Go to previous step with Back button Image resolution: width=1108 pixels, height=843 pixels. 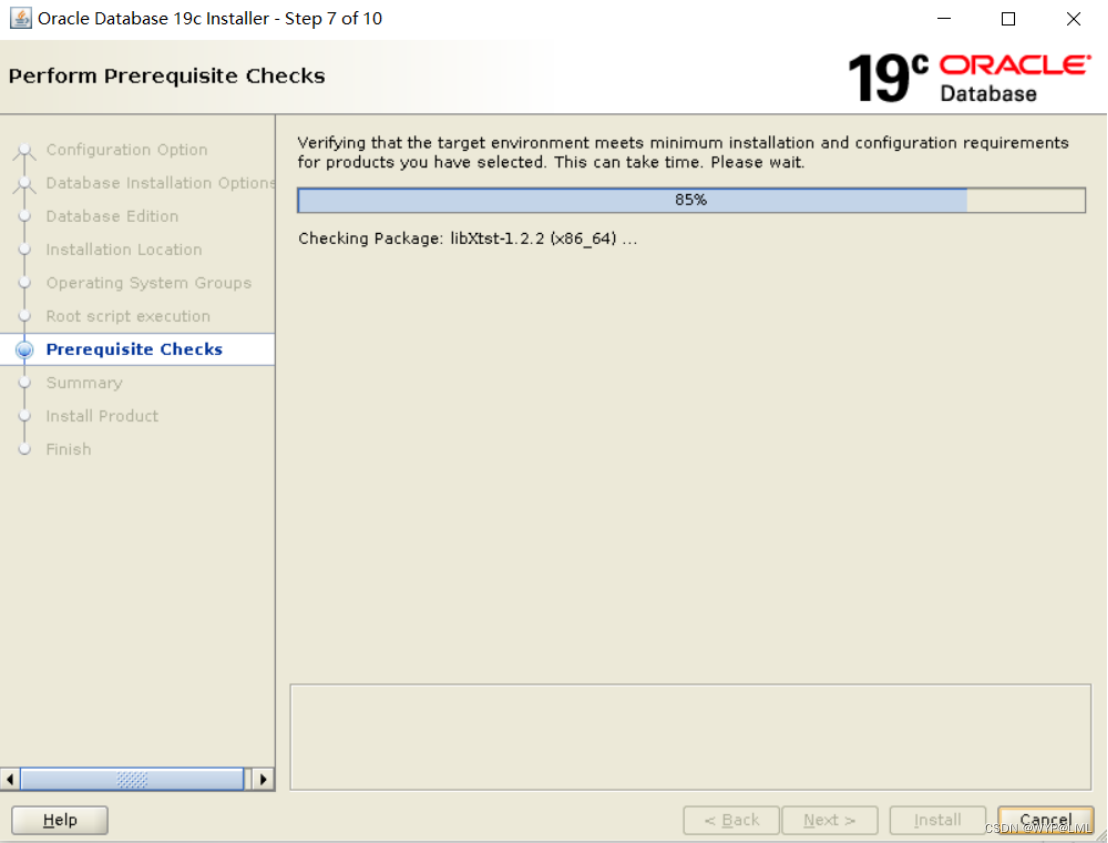click(731, 820)
